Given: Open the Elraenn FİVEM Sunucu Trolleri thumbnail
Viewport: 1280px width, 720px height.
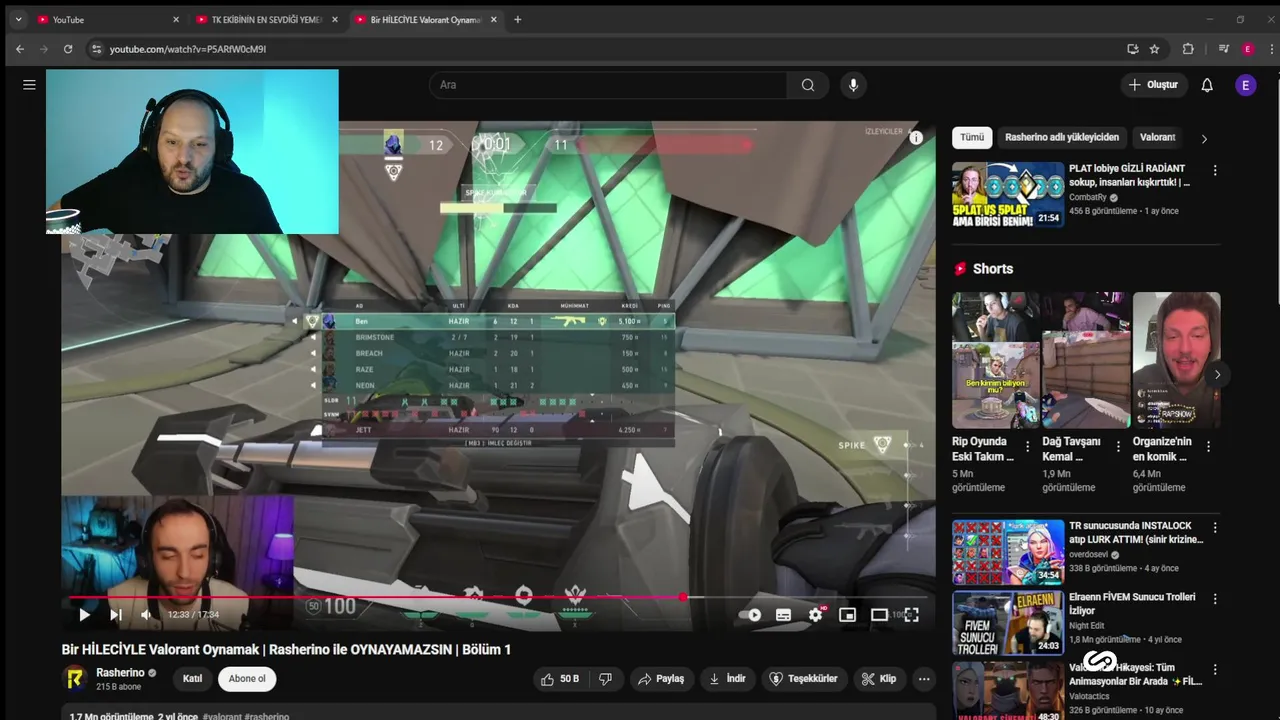Looking at the screenshot, I should click(1008, 622).
